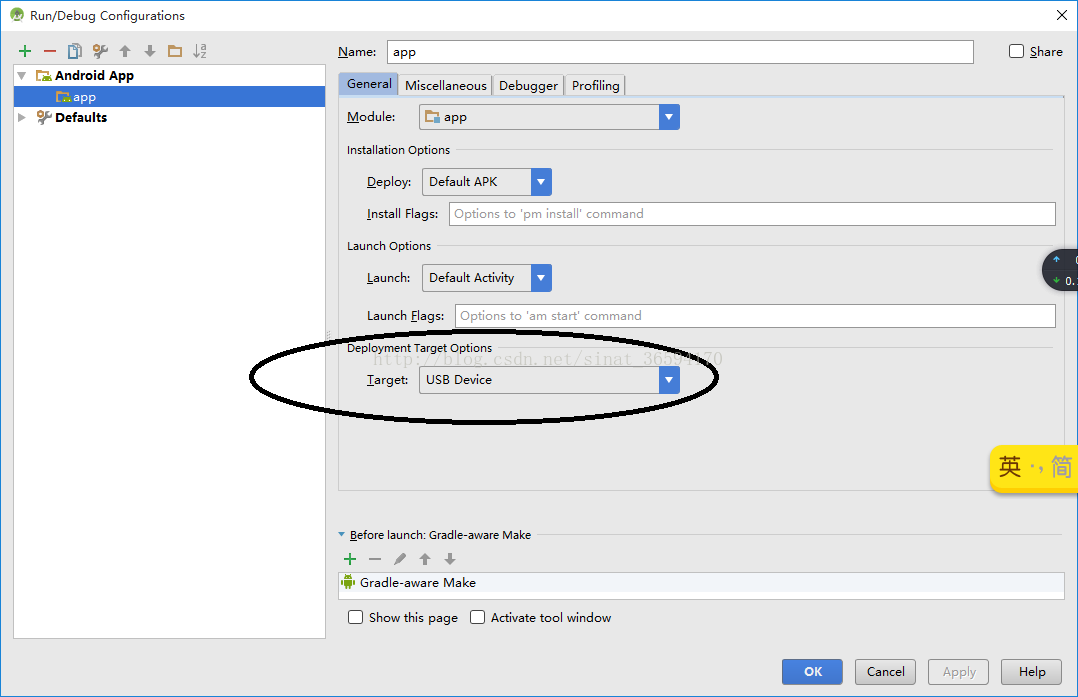Expand the Defaults tree node
The width and height of the screenshot is (1078, 697).
23,117
